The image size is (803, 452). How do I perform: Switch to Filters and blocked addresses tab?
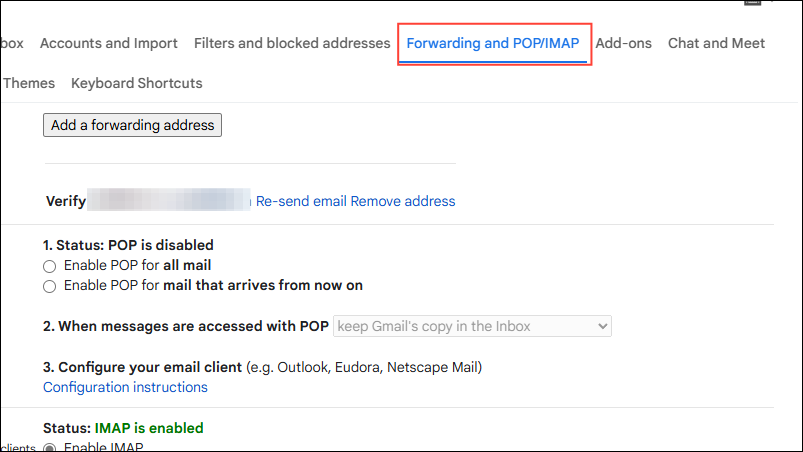pos(292,43)
